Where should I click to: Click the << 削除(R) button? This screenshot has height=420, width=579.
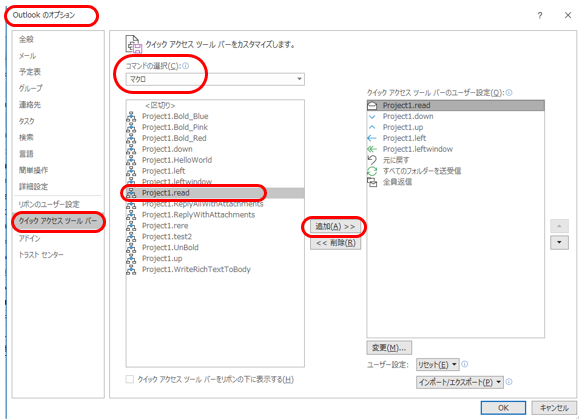click(x=335, y=243)
